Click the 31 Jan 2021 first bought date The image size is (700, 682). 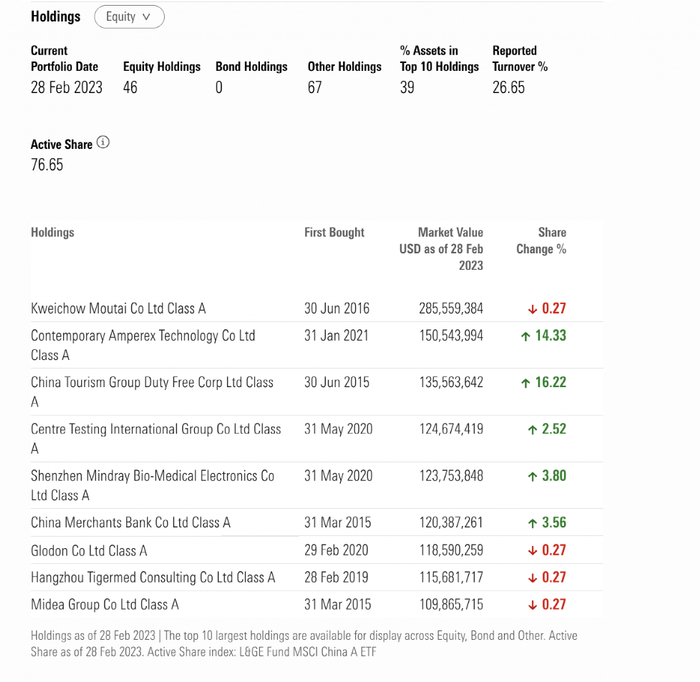pyautogui.click(x=337, y=336)
